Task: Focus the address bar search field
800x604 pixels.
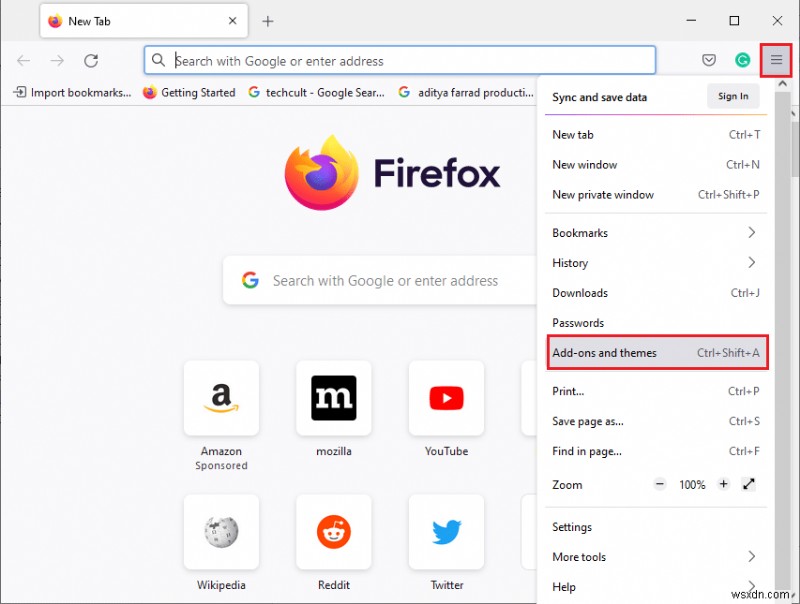Action: point(399,61)
